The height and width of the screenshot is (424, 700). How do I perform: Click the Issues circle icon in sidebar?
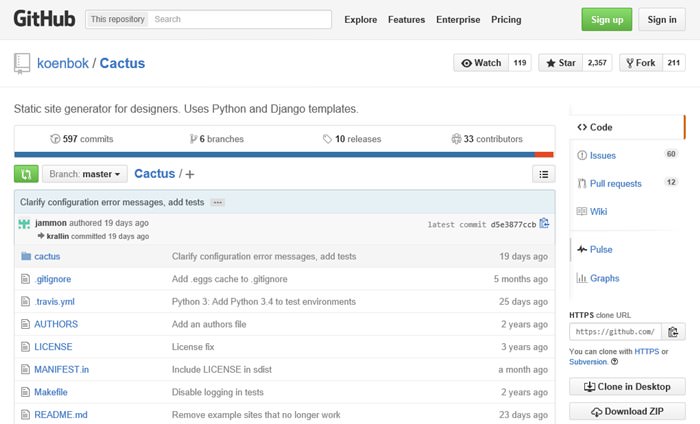pyautogui.click(x=582, y=155)
